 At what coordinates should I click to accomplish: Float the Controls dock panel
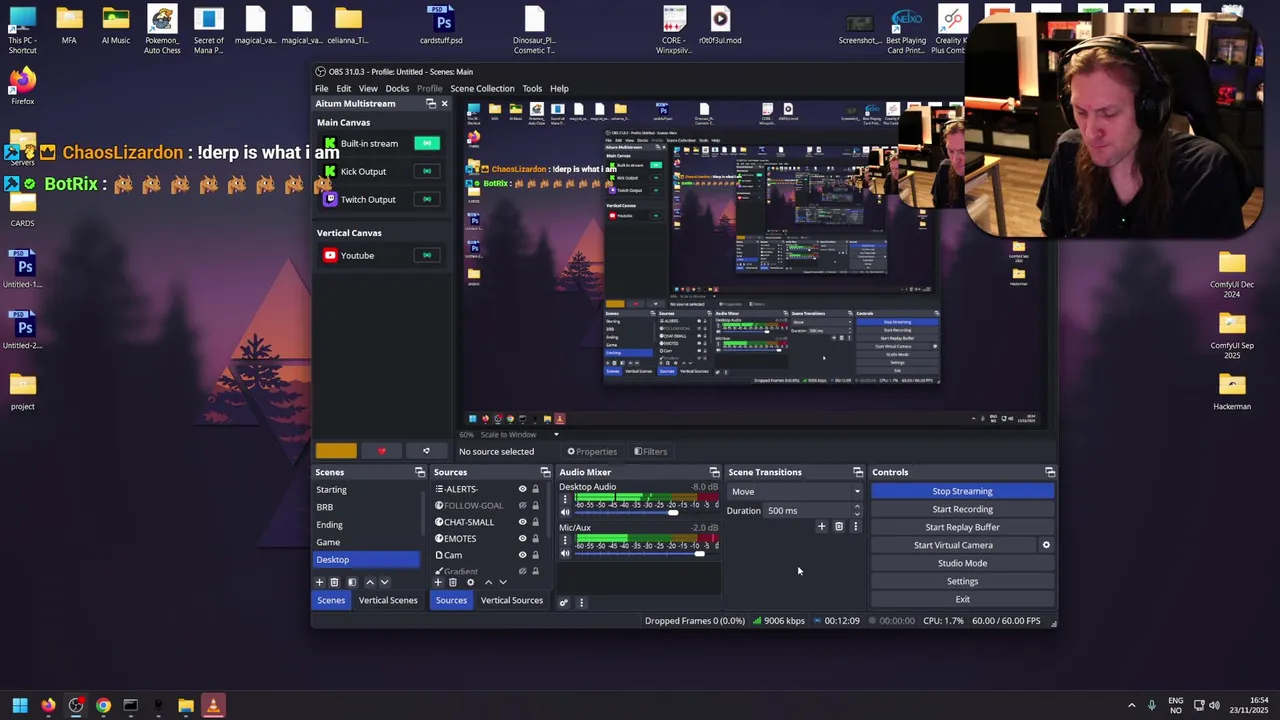point(1050,472)
